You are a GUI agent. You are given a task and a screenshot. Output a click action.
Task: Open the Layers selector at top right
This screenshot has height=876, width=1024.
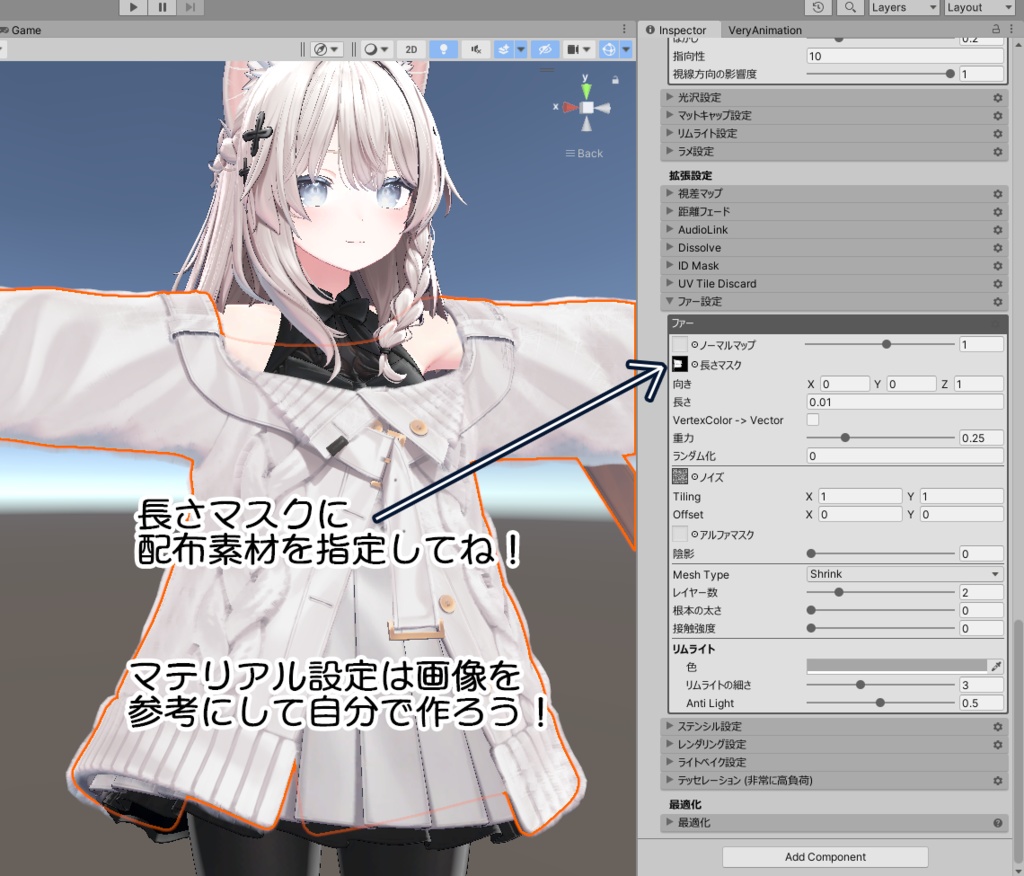[903, 8]
